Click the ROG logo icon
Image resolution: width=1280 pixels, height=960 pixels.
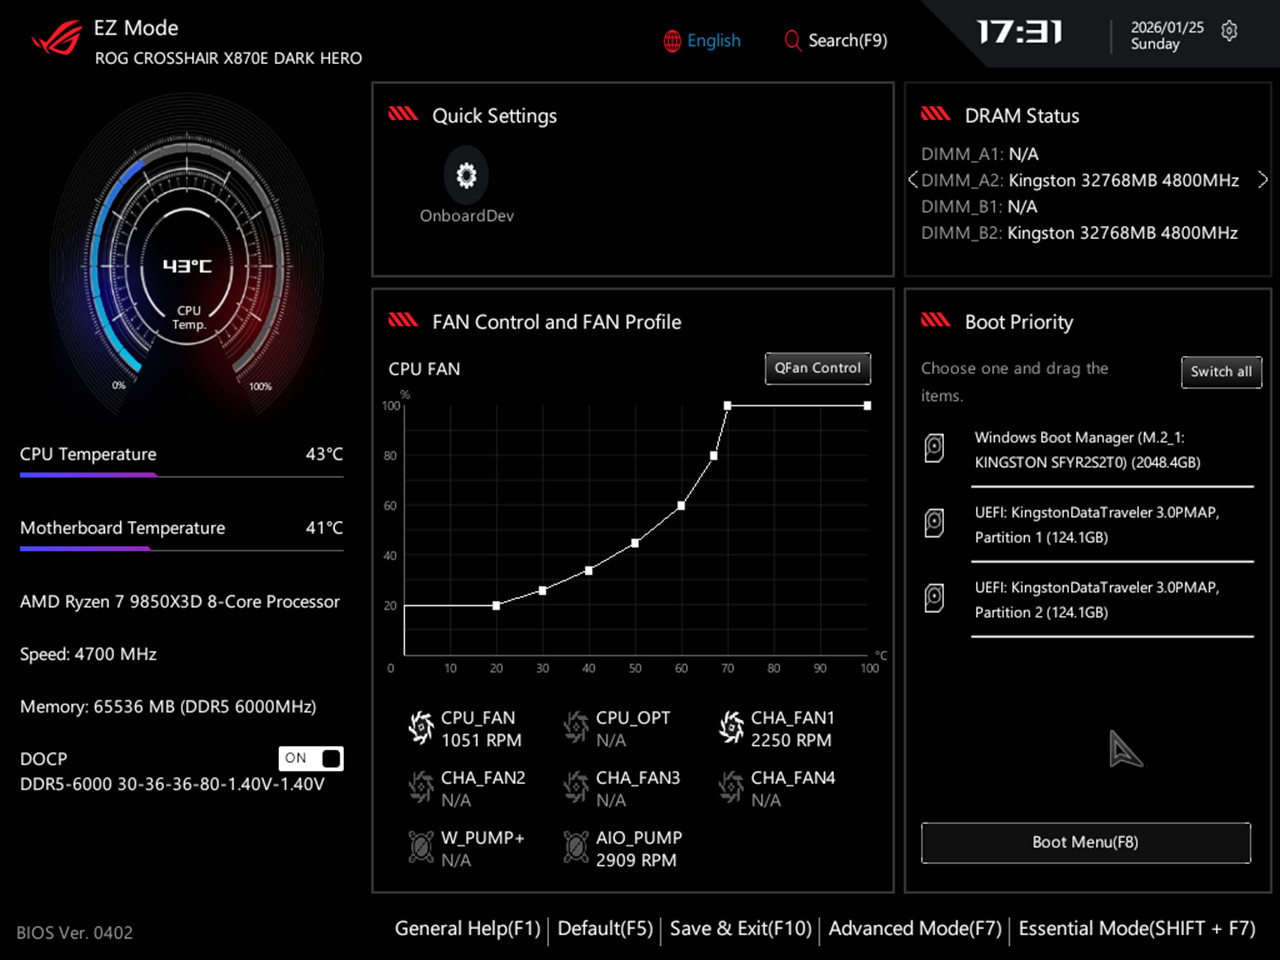pyautogui.click(x=56, y=39)
